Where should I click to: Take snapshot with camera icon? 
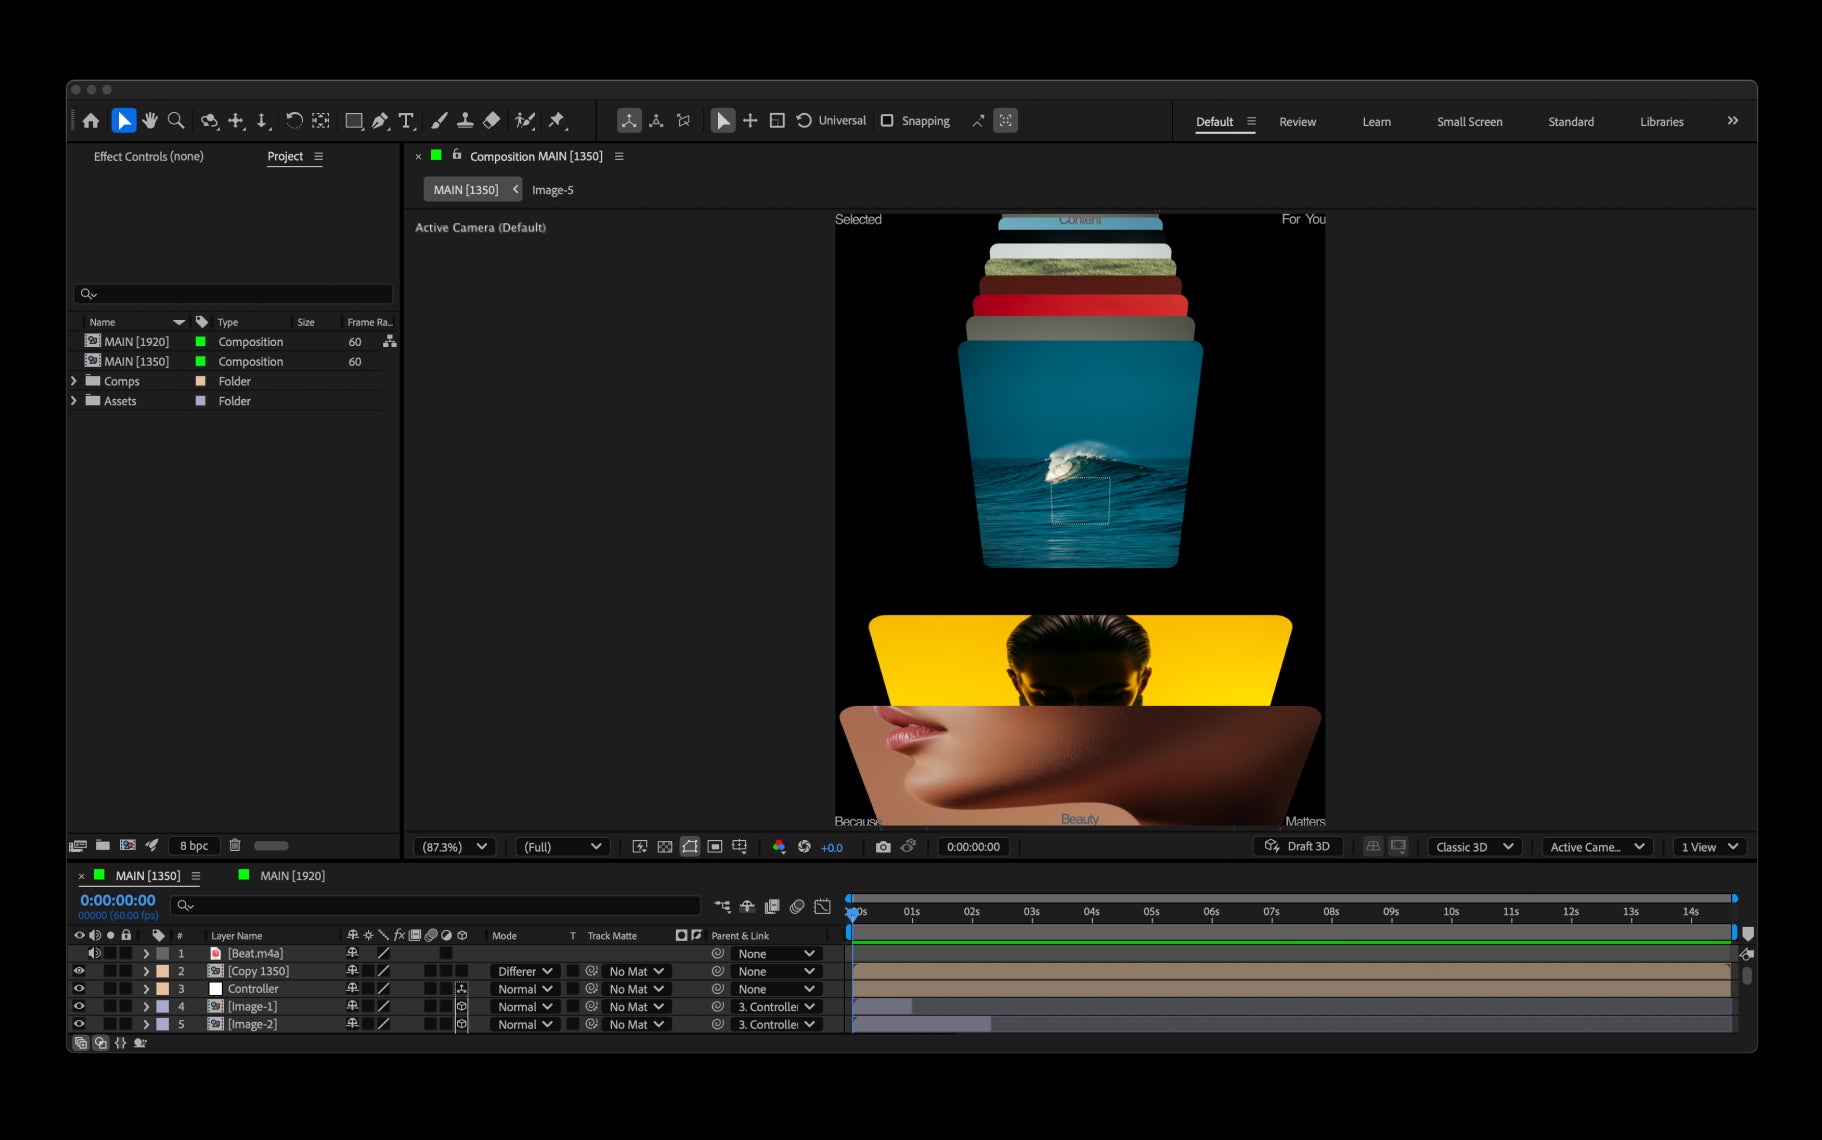coord(883,847)
